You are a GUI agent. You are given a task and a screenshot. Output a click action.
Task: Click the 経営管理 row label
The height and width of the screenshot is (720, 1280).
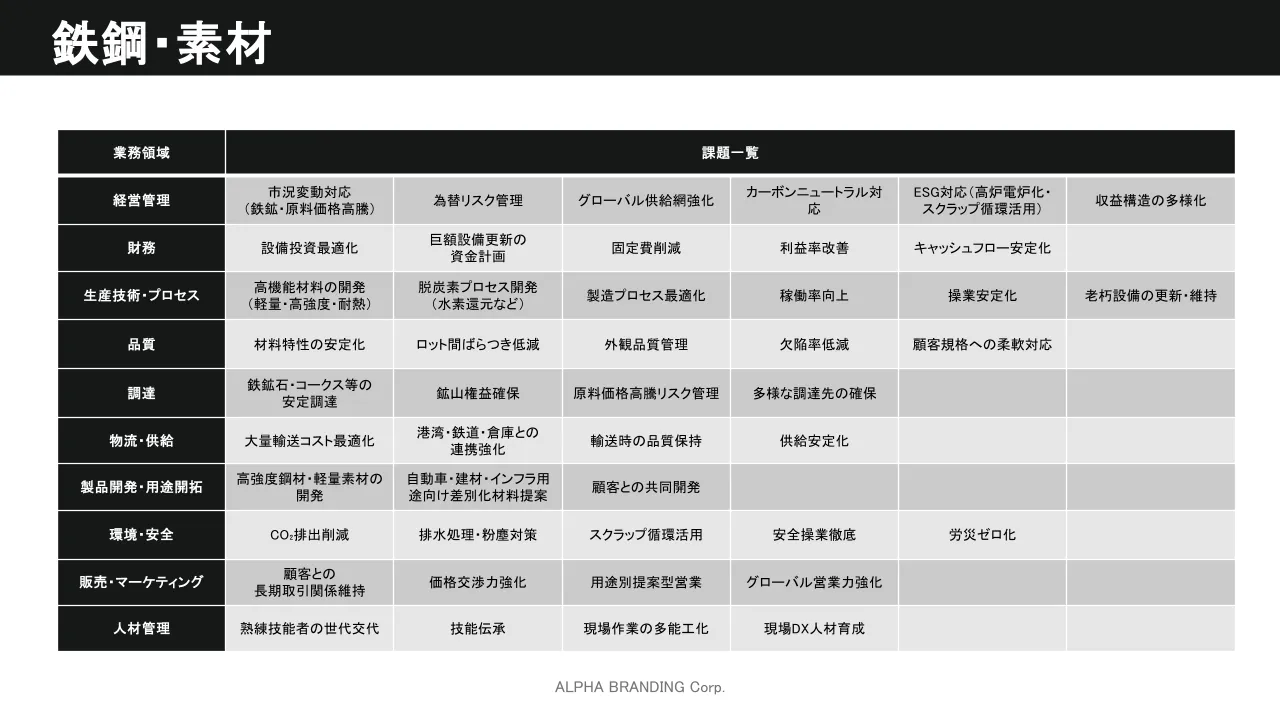point(141,200)
